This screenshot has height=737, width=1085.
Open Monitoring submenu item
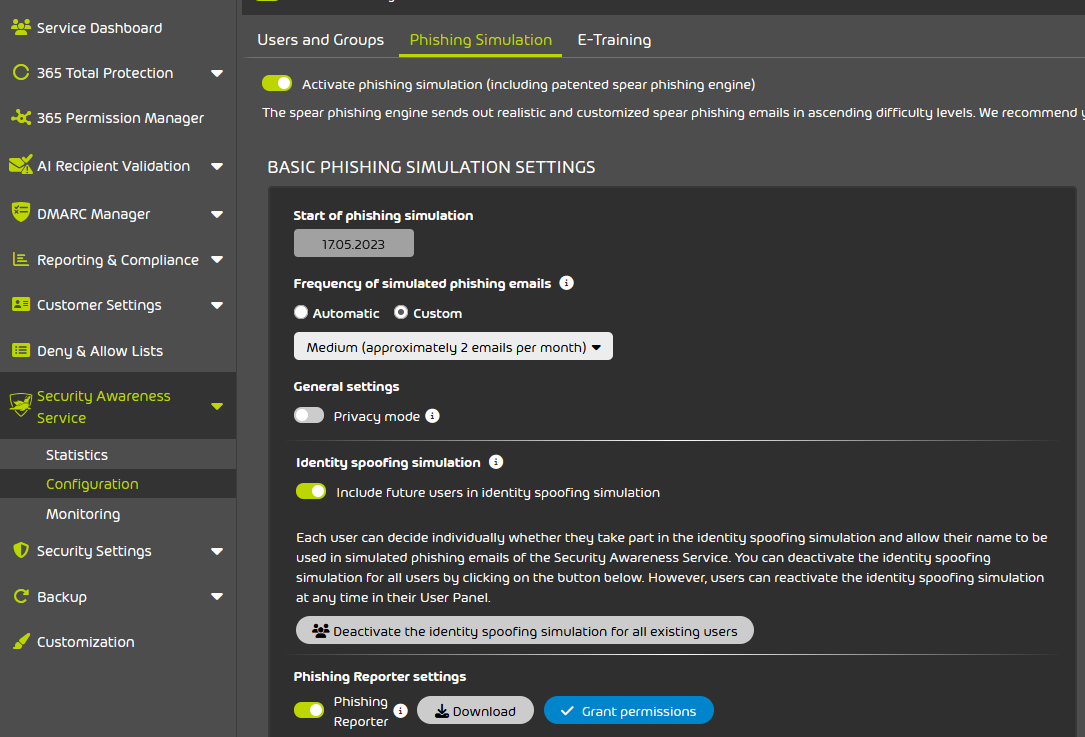click(x=83, y=513)
